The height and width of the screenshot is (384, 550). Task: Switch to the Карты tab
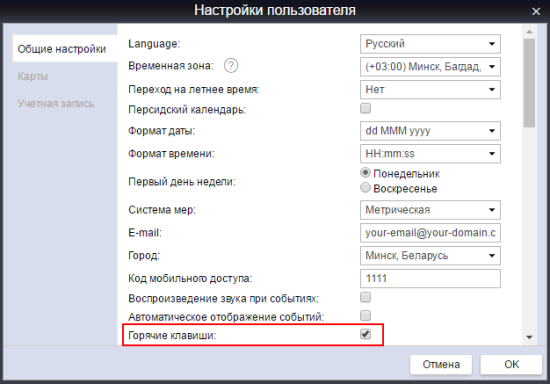pos(33,76)
